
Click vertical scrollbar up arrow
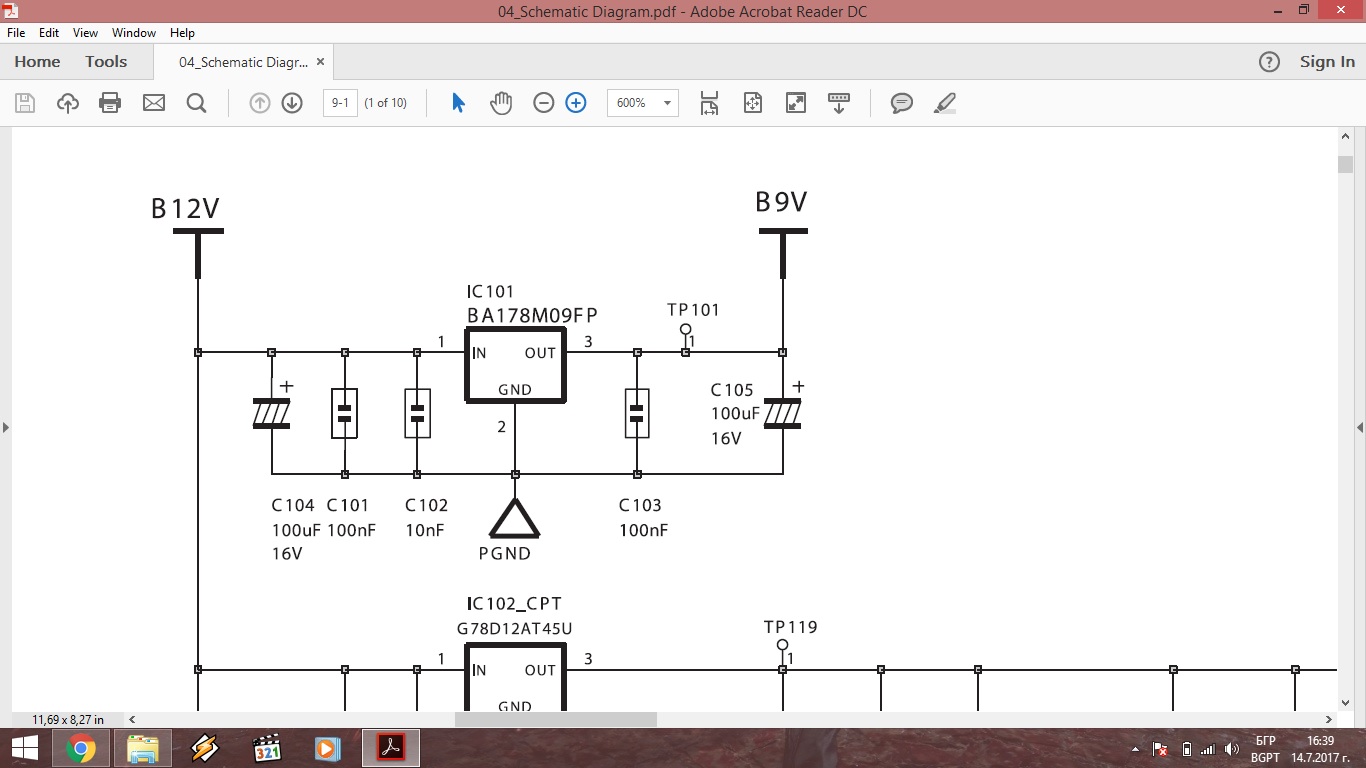[x=1345, y=137]
